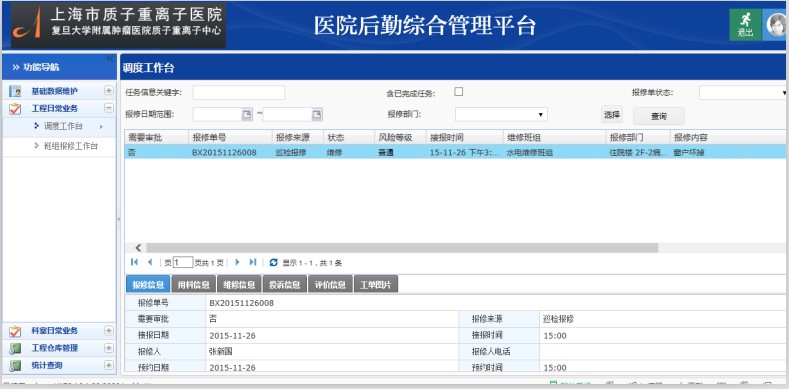Click the green 退出 exit icon

coord(745,25)
